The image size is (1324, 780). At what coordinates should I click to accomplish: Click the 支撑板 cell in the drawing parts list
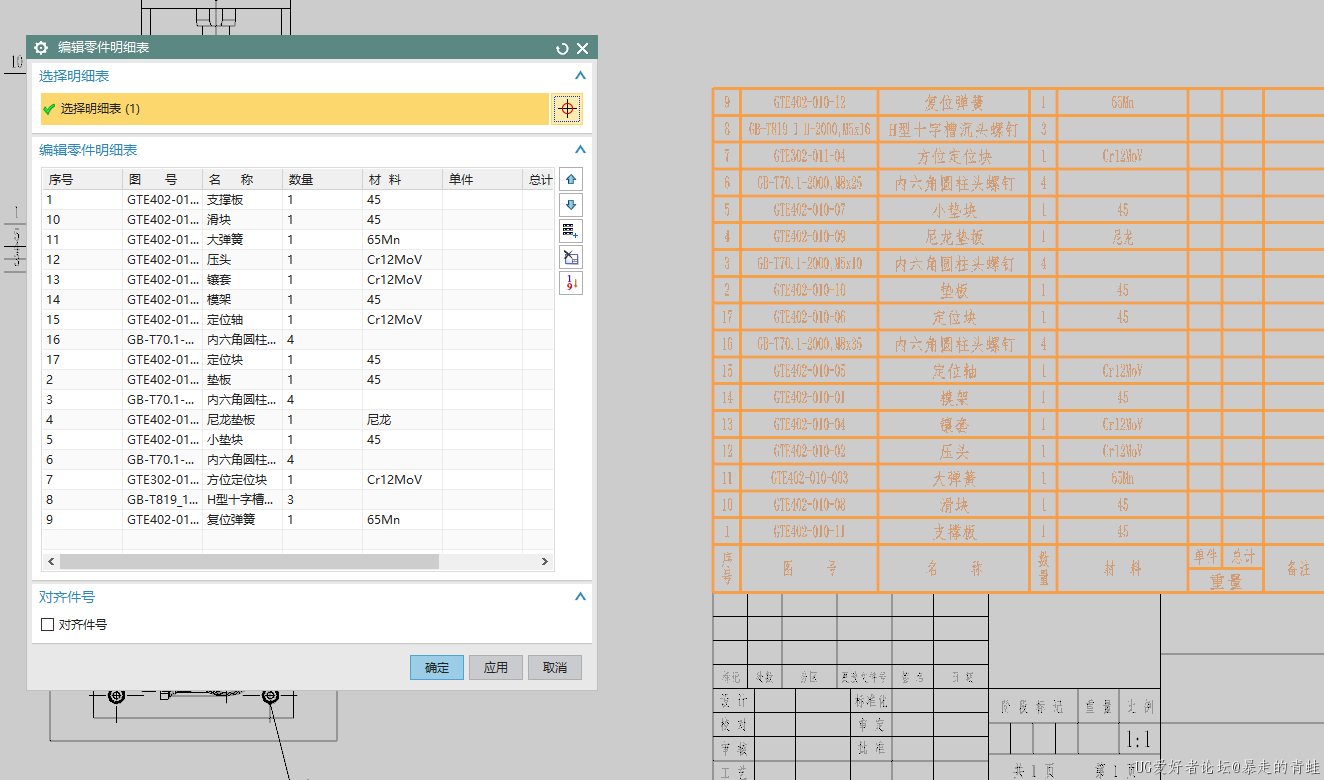click(x=954, y=532)
